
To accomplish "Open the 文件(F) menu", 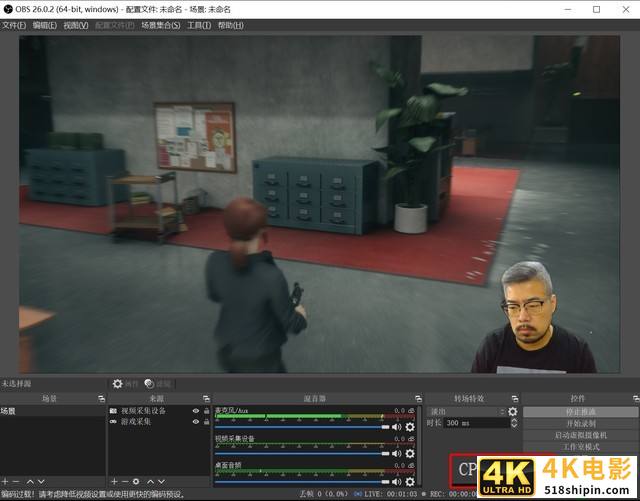I will [x=14, y=24].
